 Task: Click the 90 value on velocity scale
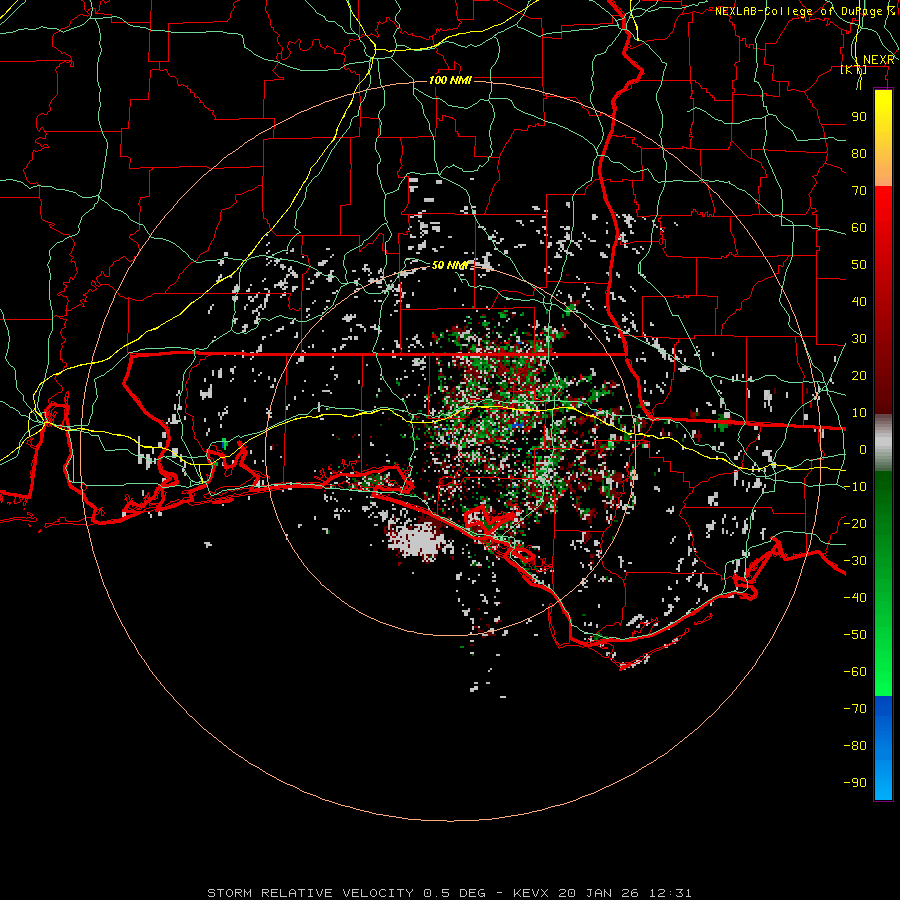tap(859, 117)
